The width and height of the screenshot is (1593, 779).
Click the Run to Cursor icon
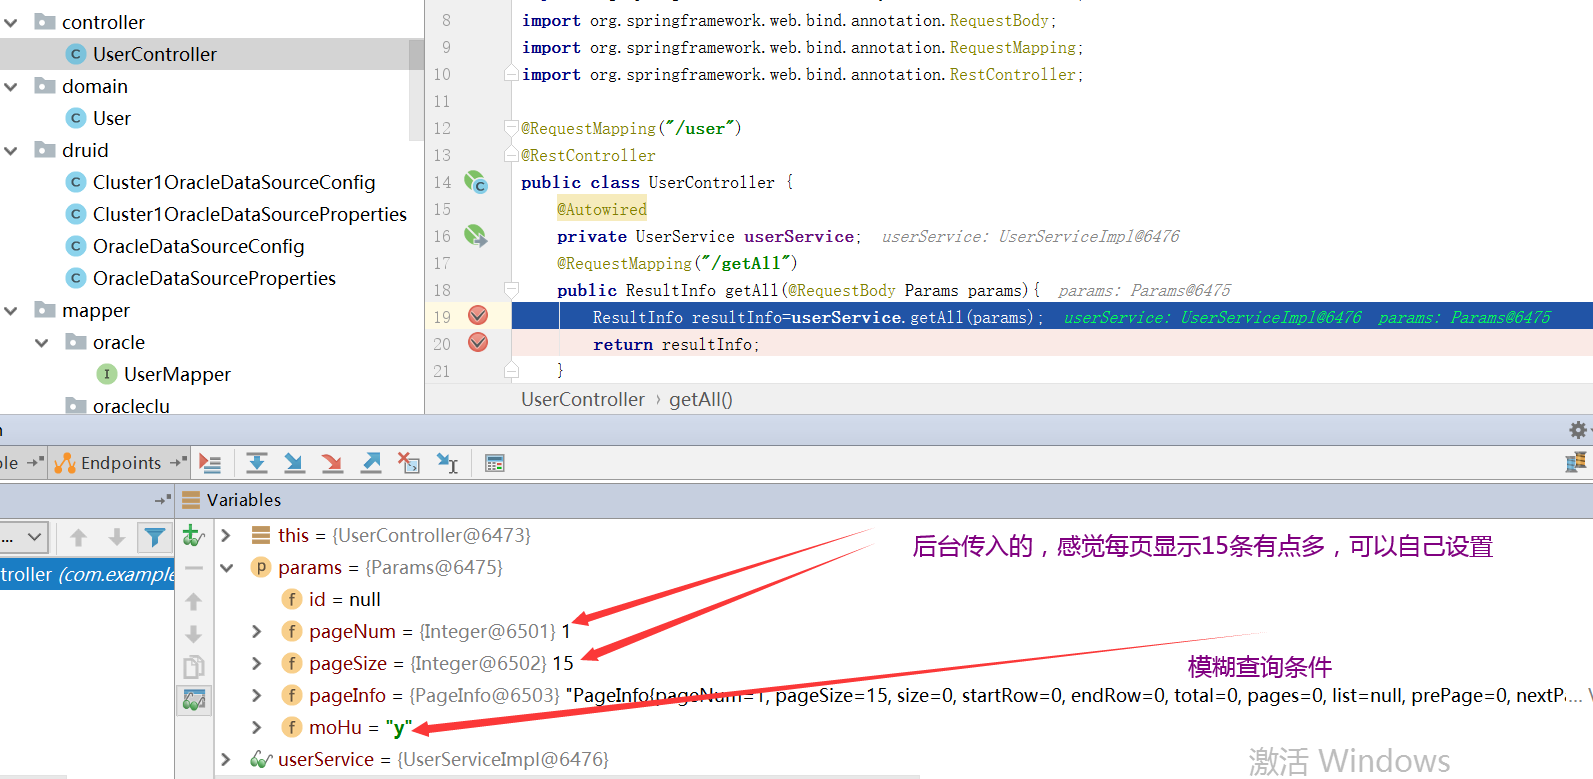[447, 463]
